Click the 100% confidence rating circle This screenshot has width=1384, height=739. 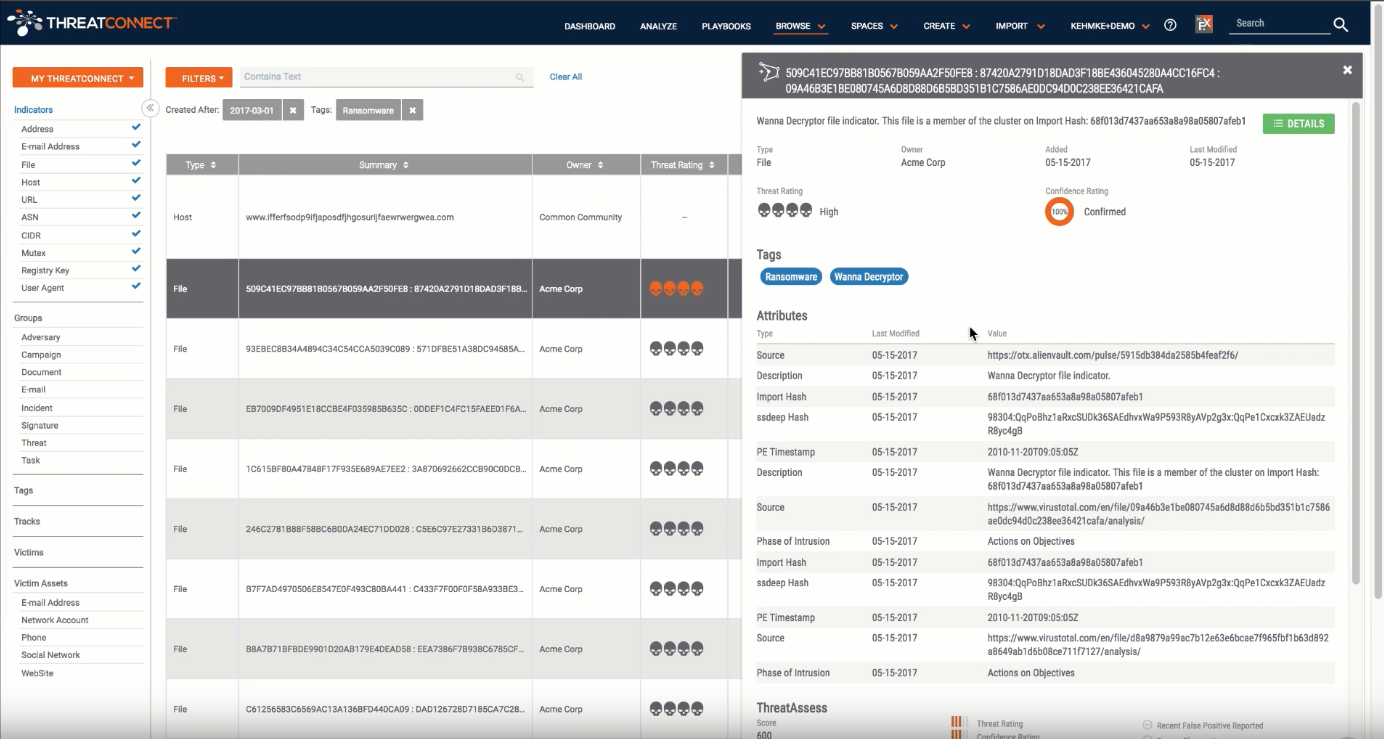[x=1059, y=212]
